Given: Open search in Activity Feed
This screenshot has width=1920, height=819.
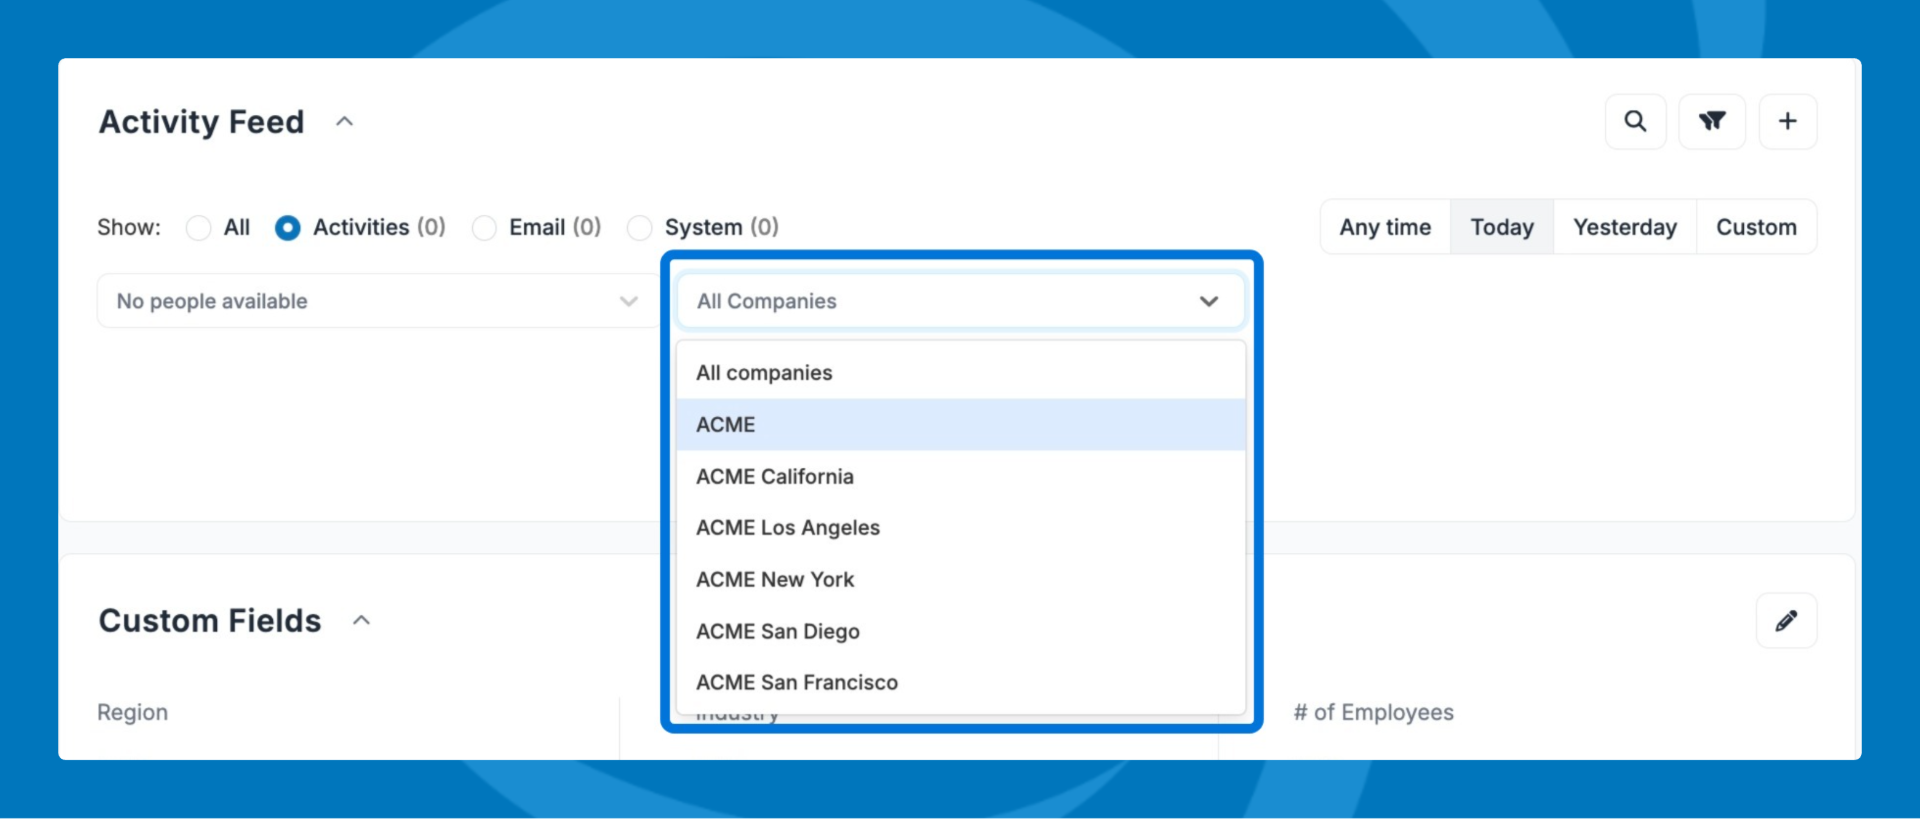Looking at the screenshot, I should coord(1635,122).
